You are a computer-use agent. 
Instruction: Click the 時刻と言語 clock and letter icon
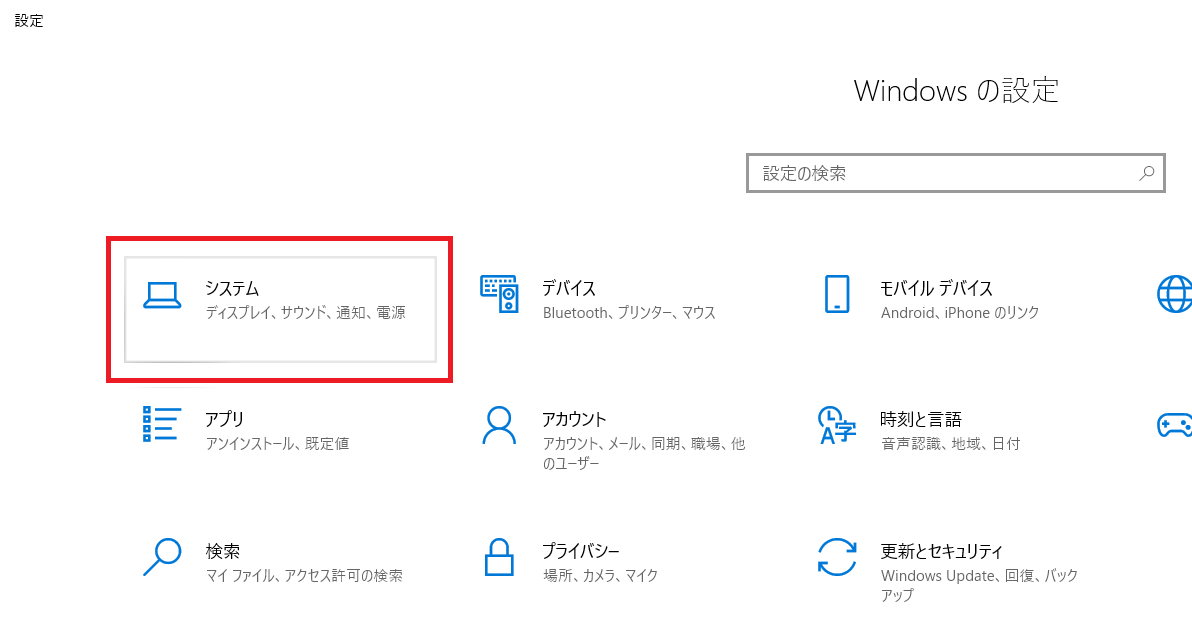[x=837, y=425]
